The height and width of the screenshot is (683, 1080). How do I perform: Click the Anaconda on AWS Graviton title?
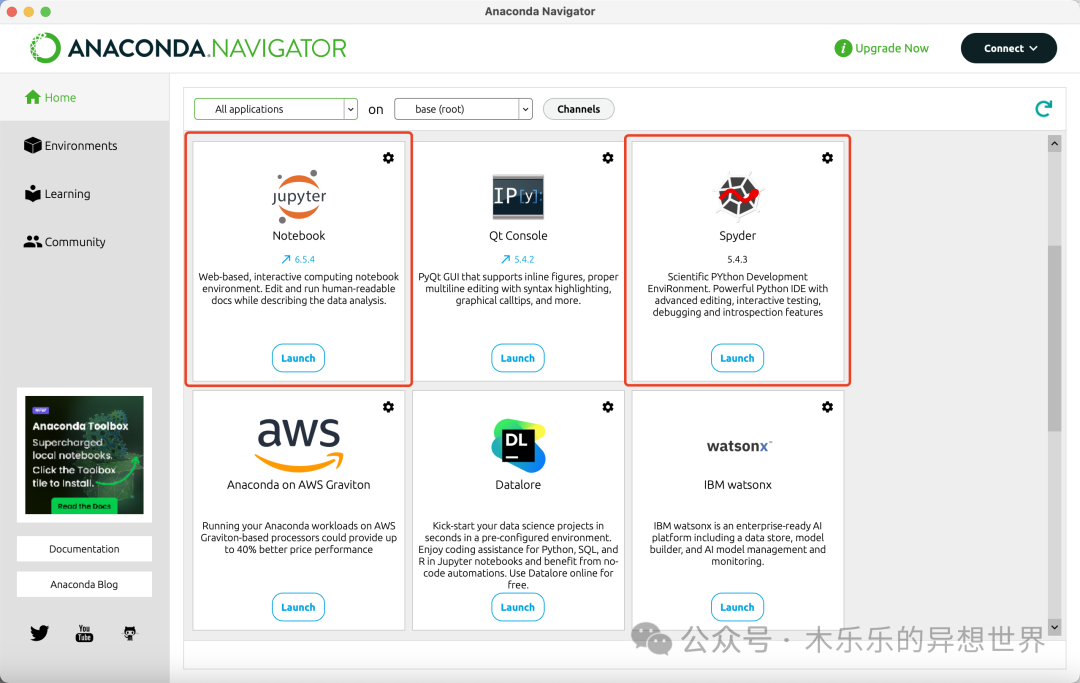pyautogui.click(x=298, y=485)
